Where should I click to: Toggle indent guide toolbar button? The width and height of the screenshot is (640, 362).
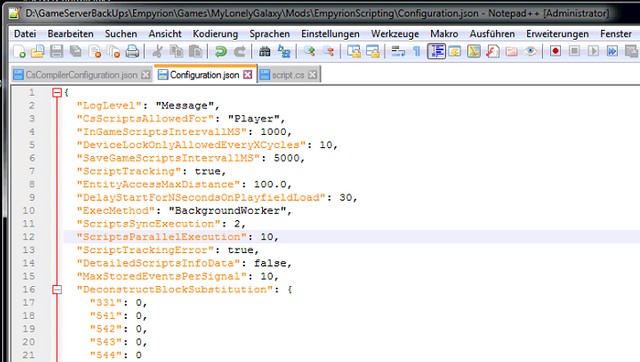coord(436,51)
